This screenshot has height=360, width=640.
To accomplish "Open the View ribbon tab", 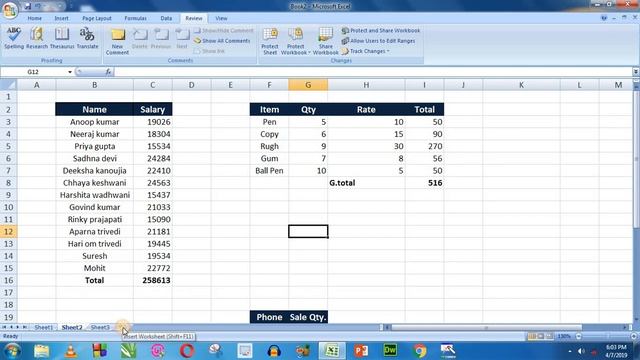I will pos(221,18).
